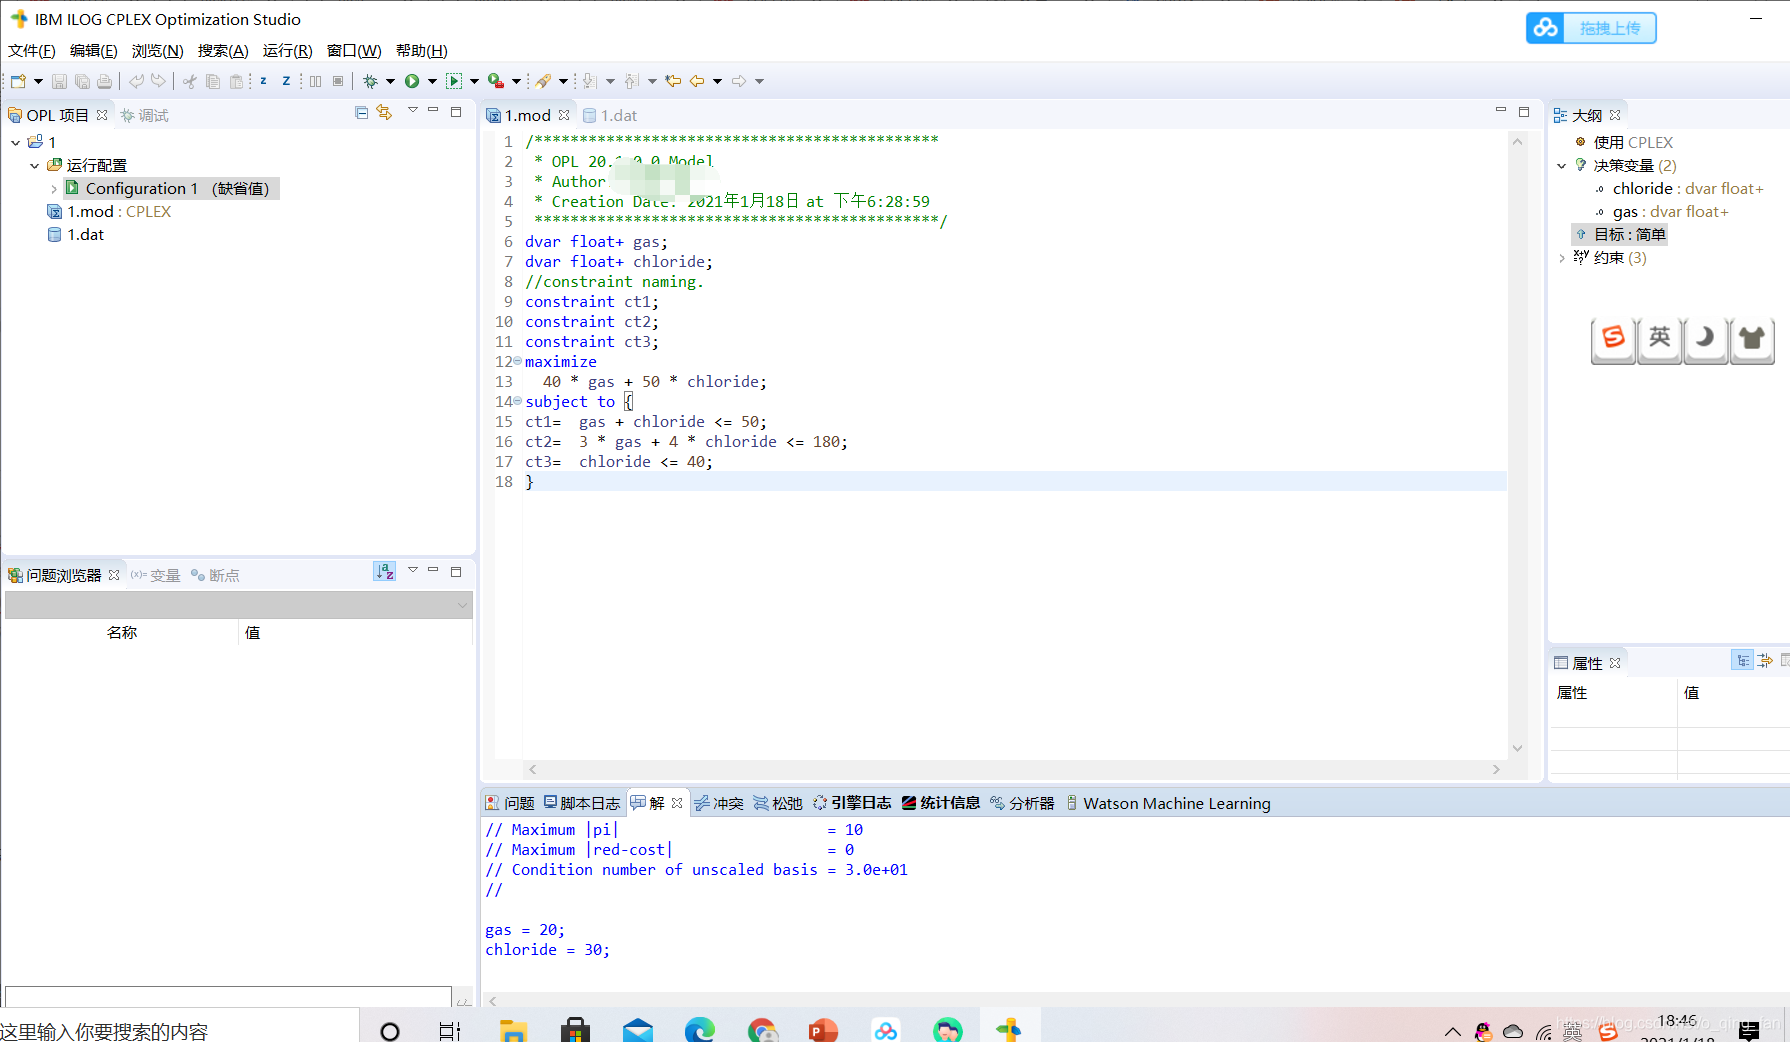Click the New project toolbar icon
The height and width of the screenshot is (1042, 1790).
click(18, 81)
